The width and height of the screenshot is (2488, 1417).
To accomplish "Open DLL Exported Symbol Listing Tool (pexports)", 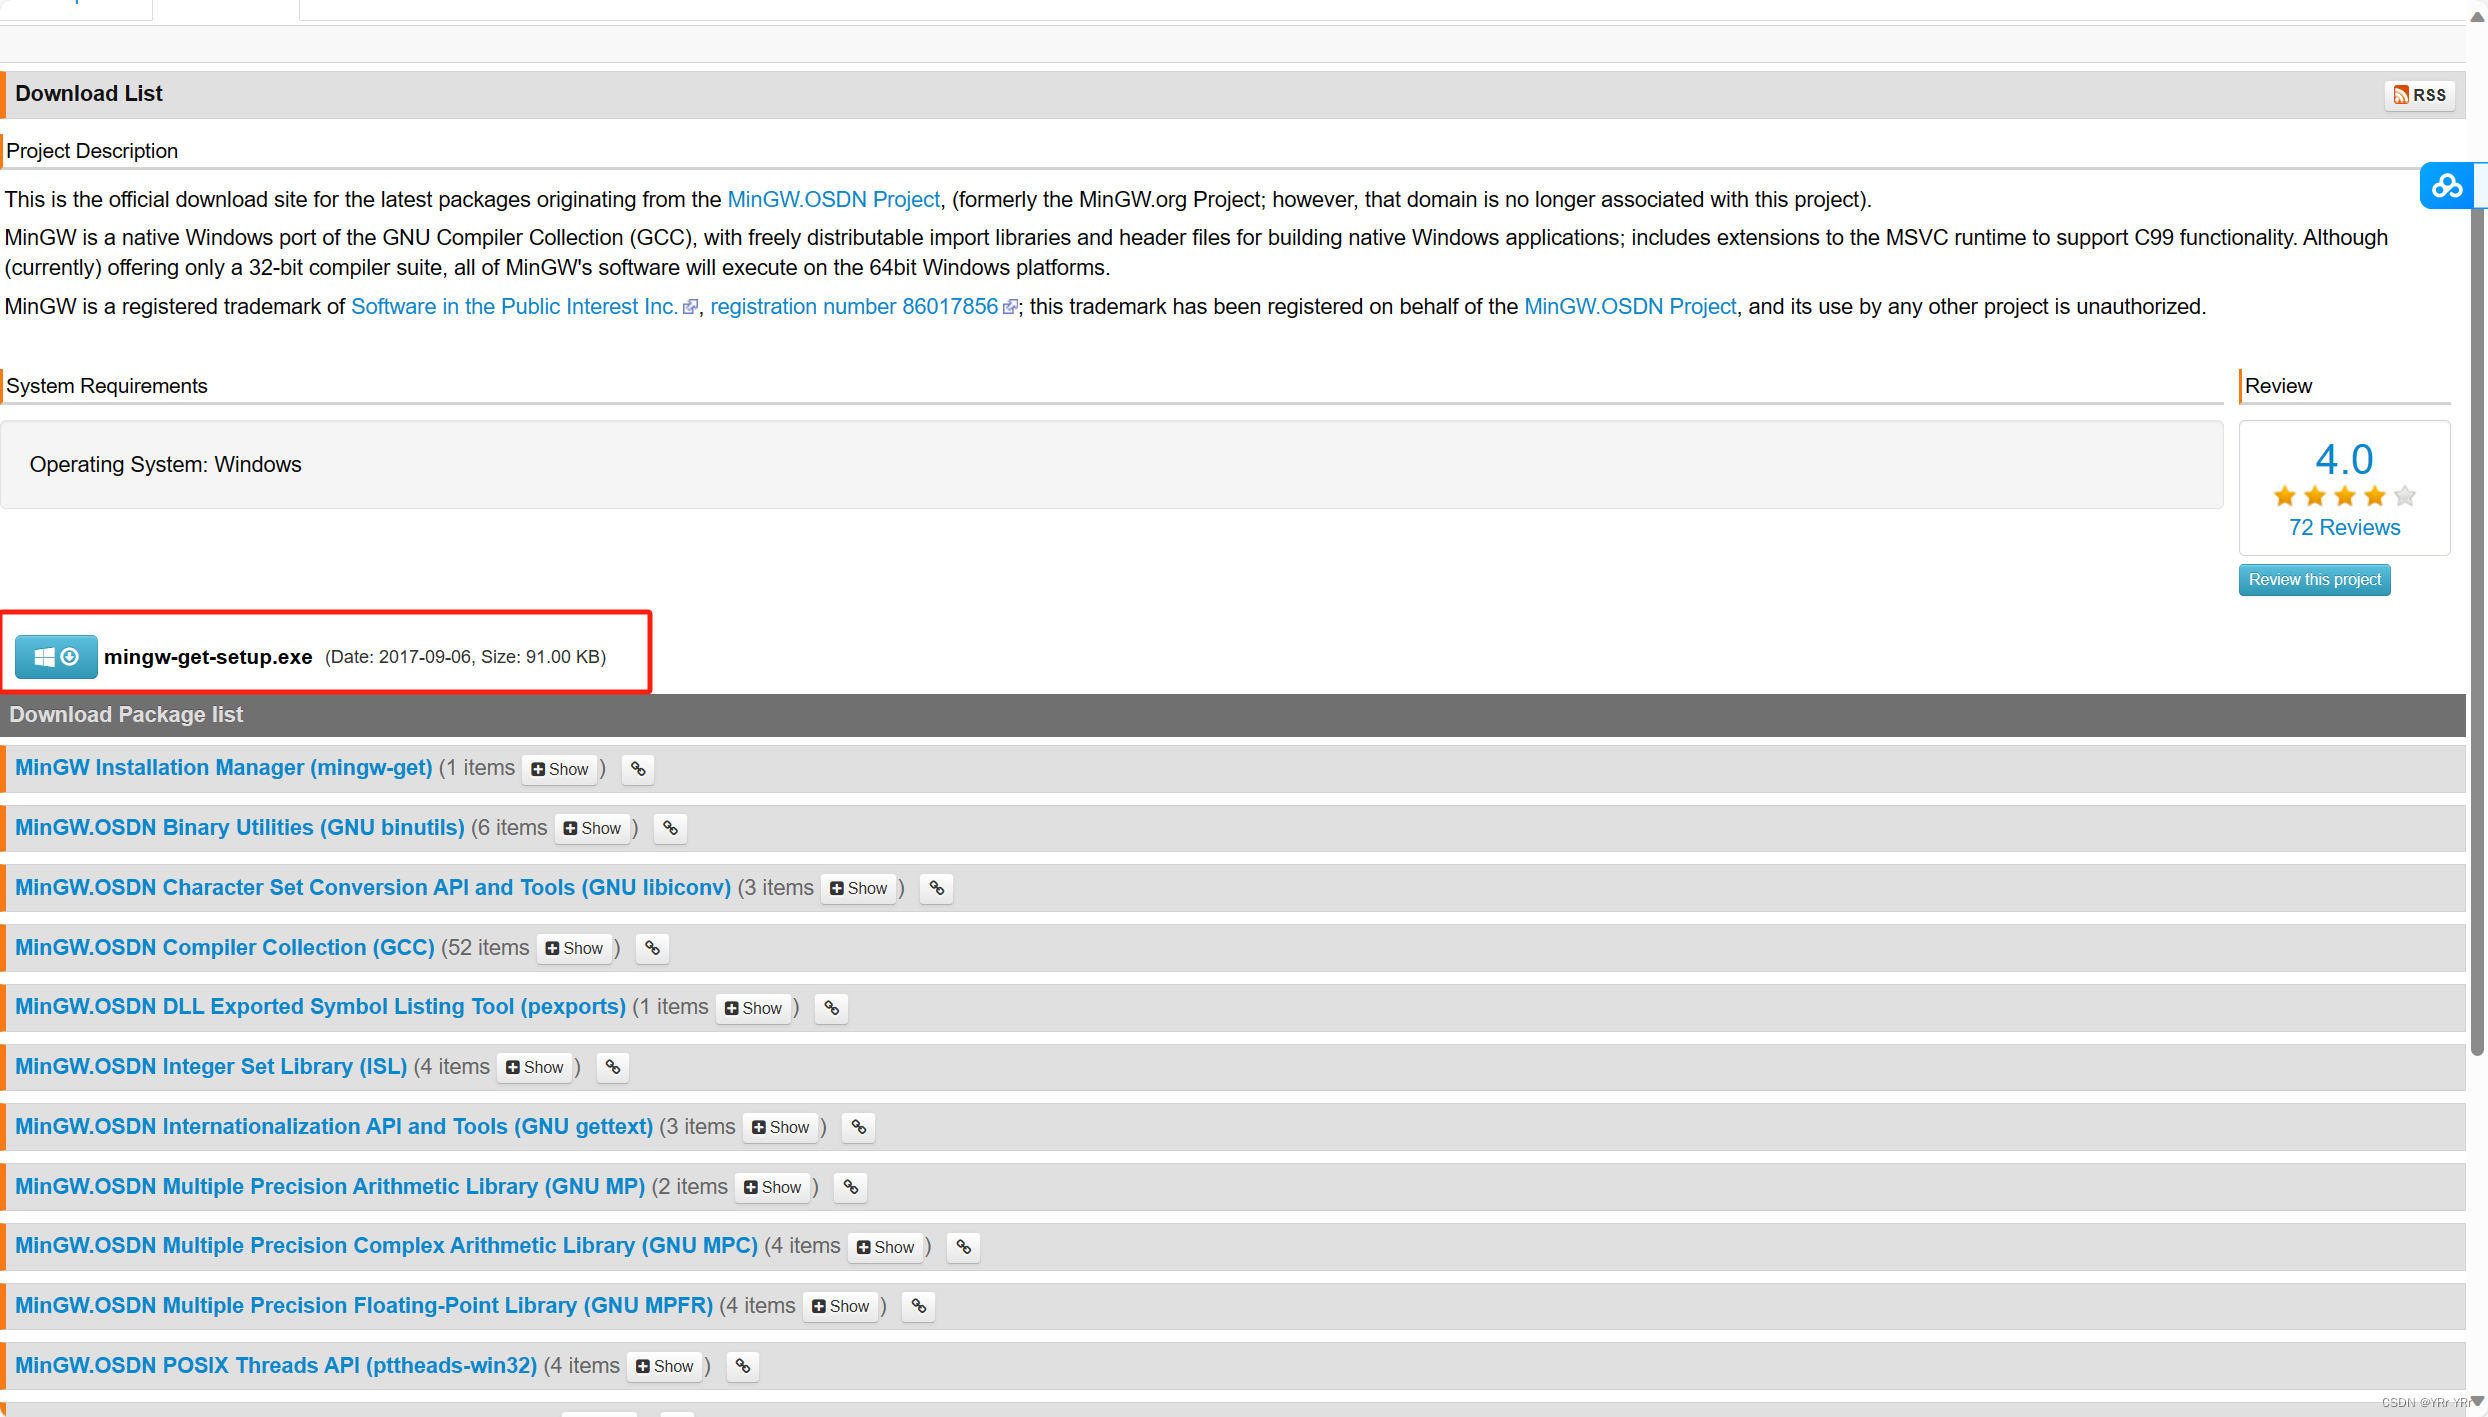I will pyautogui.click(x=321, y=1006).
